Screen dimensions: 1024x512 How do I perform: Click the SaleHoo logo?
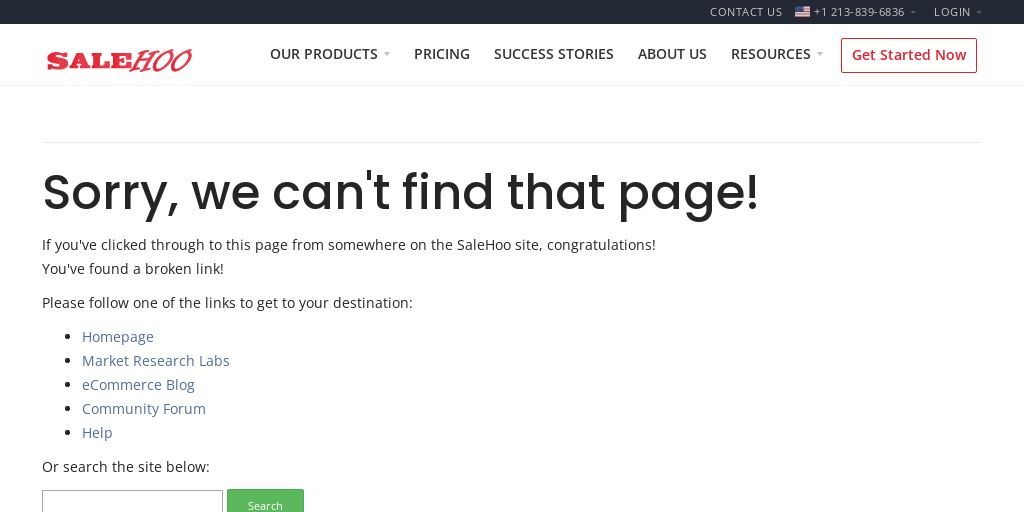[119, 60]
